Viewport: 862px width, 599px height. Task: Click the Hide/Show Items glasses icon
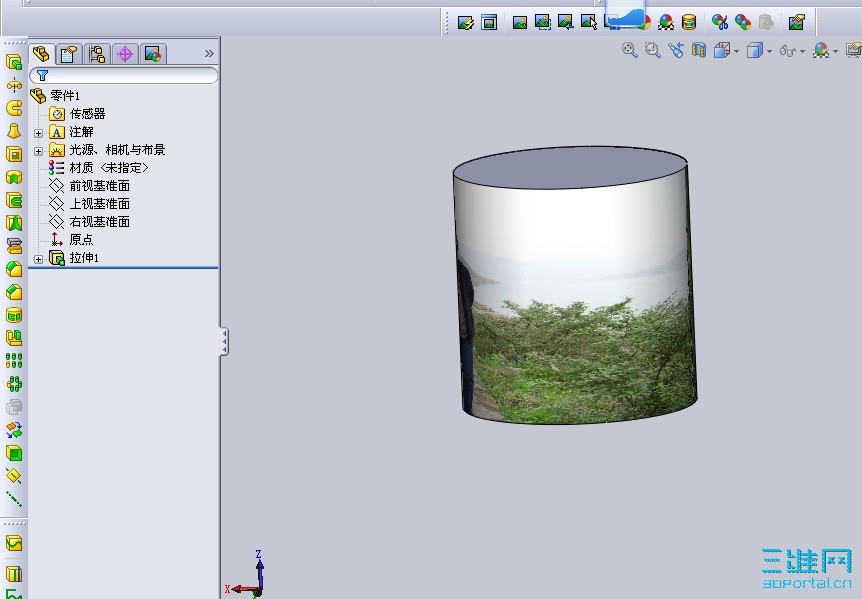point(788,51)
